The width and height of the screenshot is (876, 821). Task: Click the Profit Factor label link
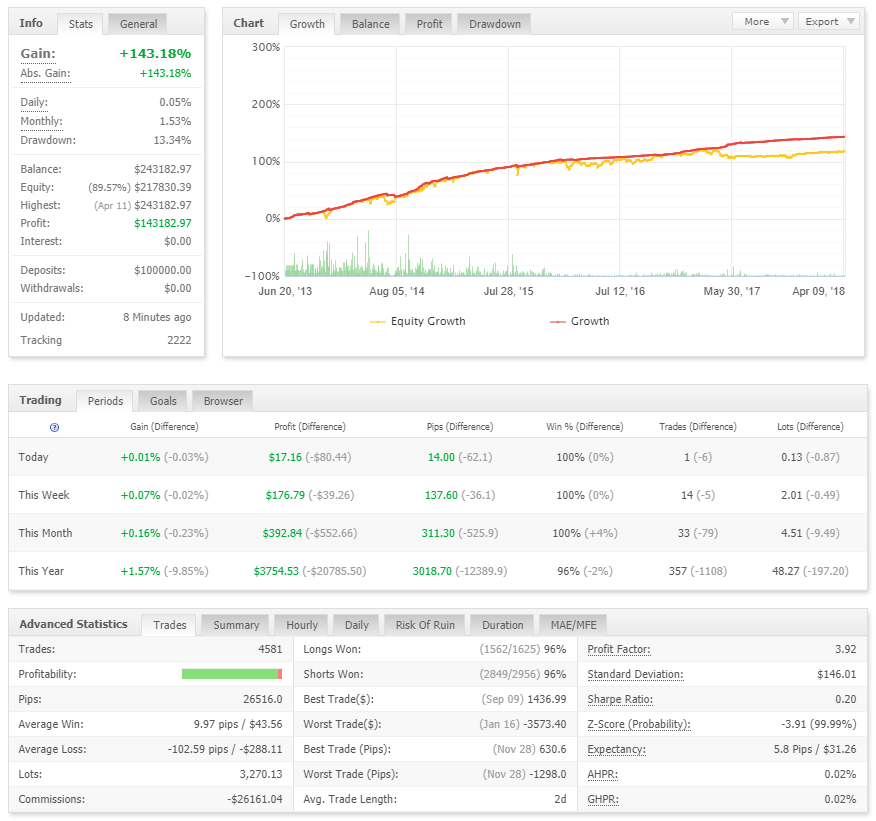618,650
